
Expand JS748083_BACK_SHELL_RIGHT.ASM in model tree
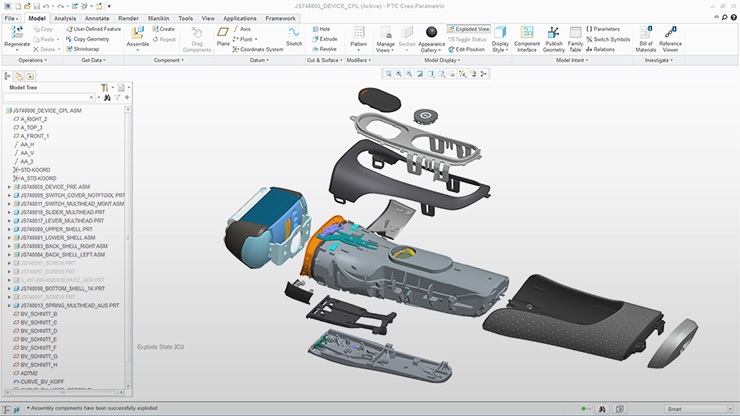point(9,245)
